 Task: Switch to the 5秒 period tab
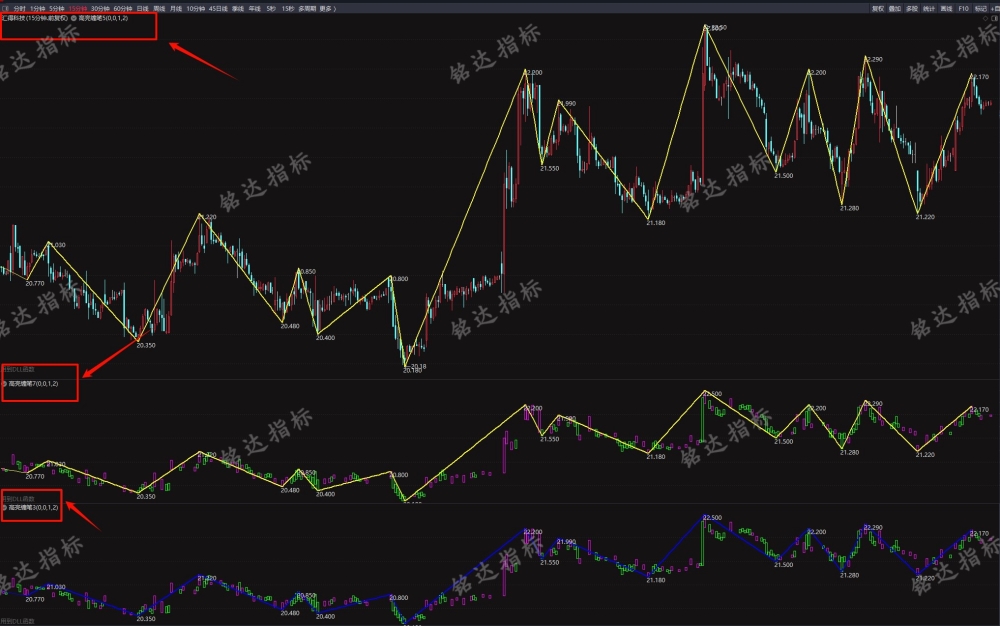(x=271, y=9)
